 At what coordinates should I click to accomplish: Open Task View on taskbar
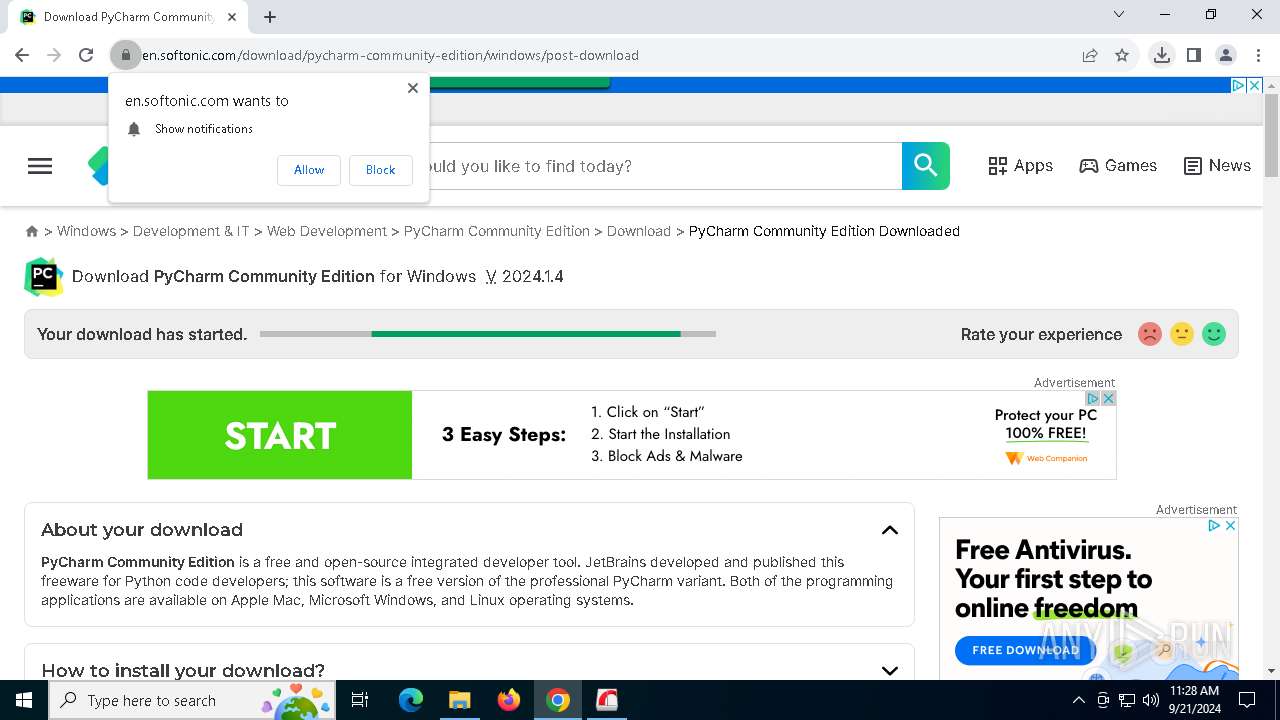[x=361, y=700]
